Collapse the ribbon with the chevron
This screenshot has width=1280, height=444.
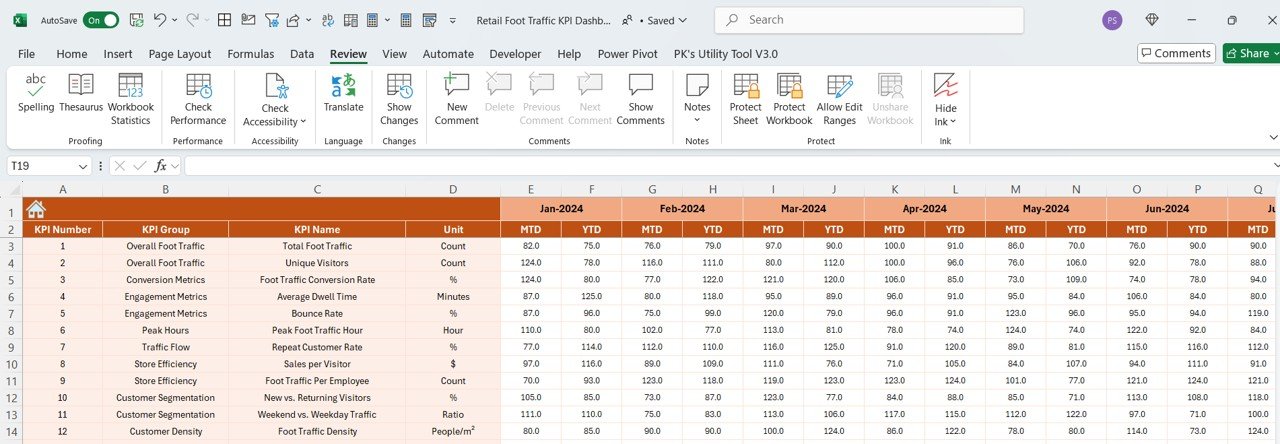tap(1273, 137)
